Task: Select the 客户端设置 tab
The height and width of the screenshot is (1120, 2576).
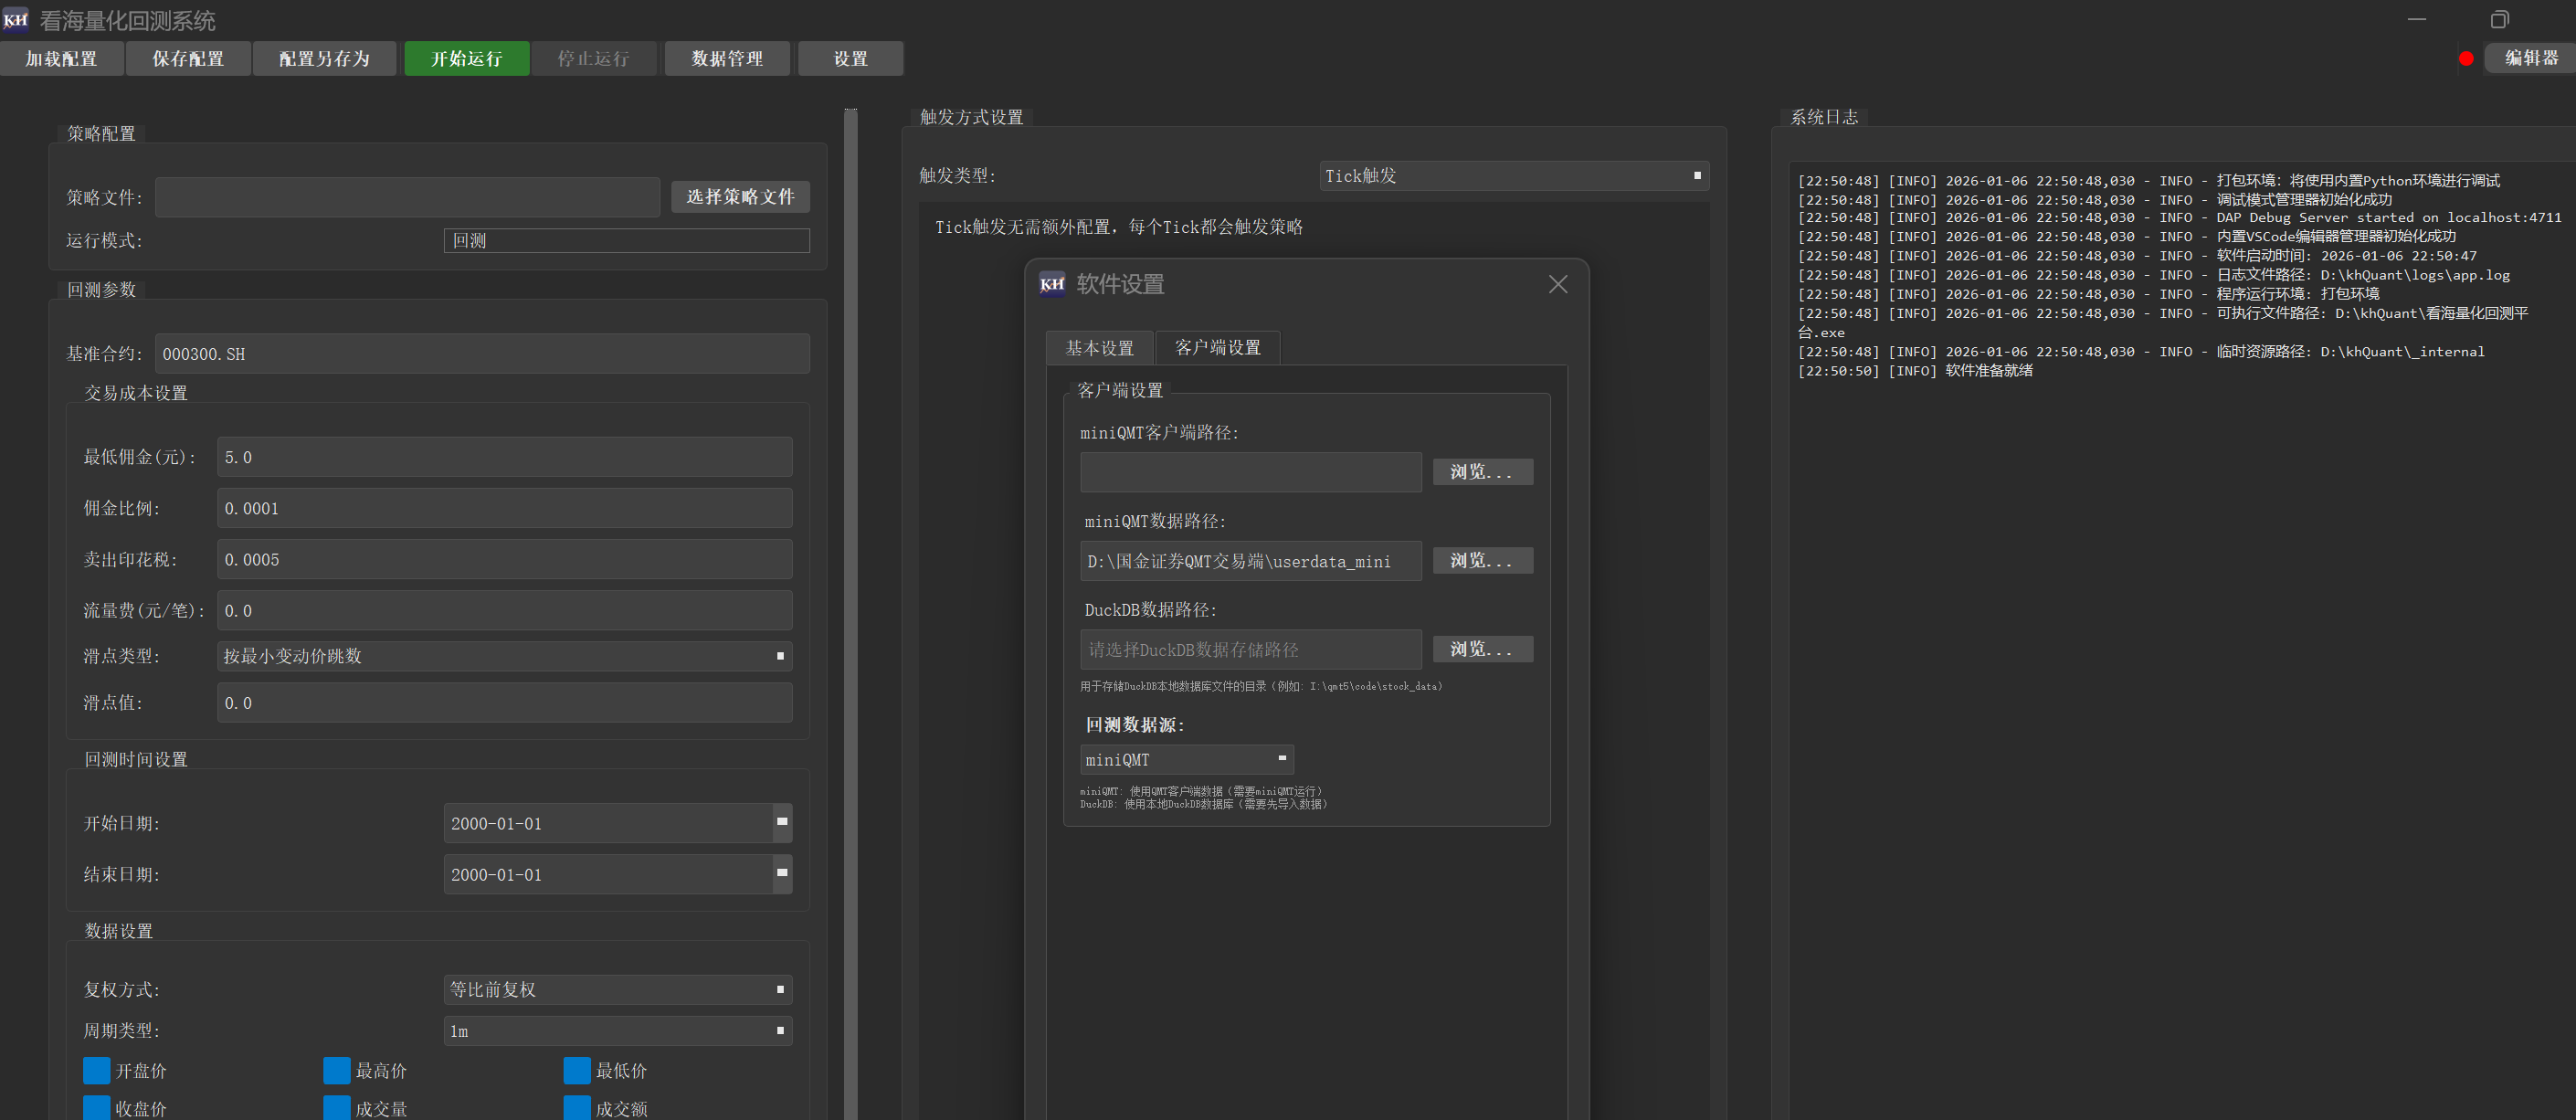Action: (x=1217, y=347)
